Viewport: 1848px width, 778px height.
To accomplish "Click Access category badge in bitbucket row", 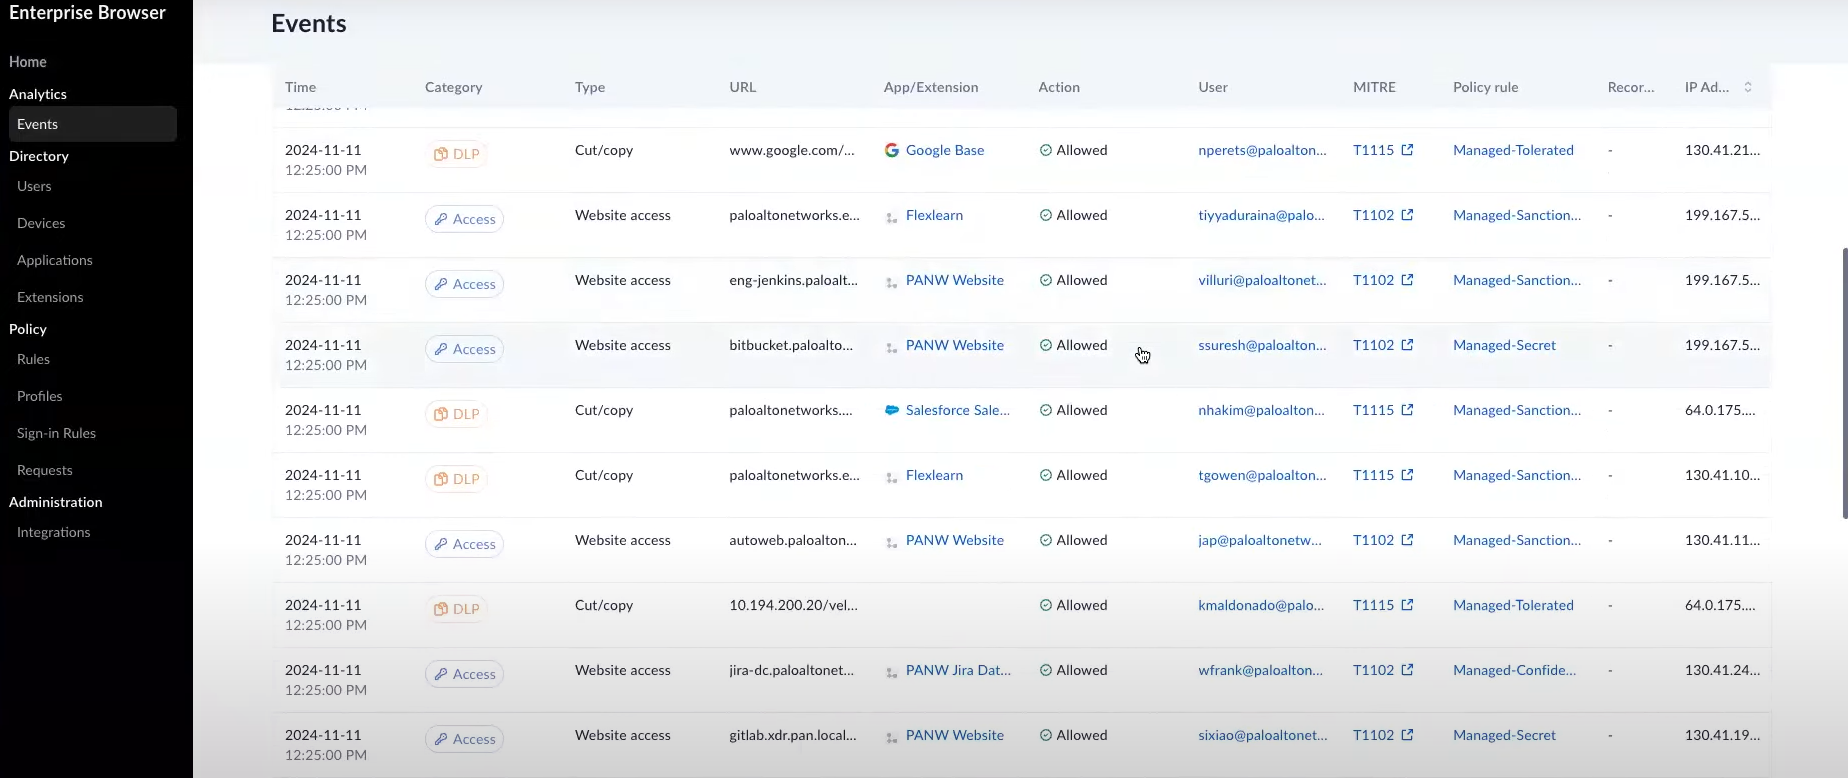I will click(464, 349).
